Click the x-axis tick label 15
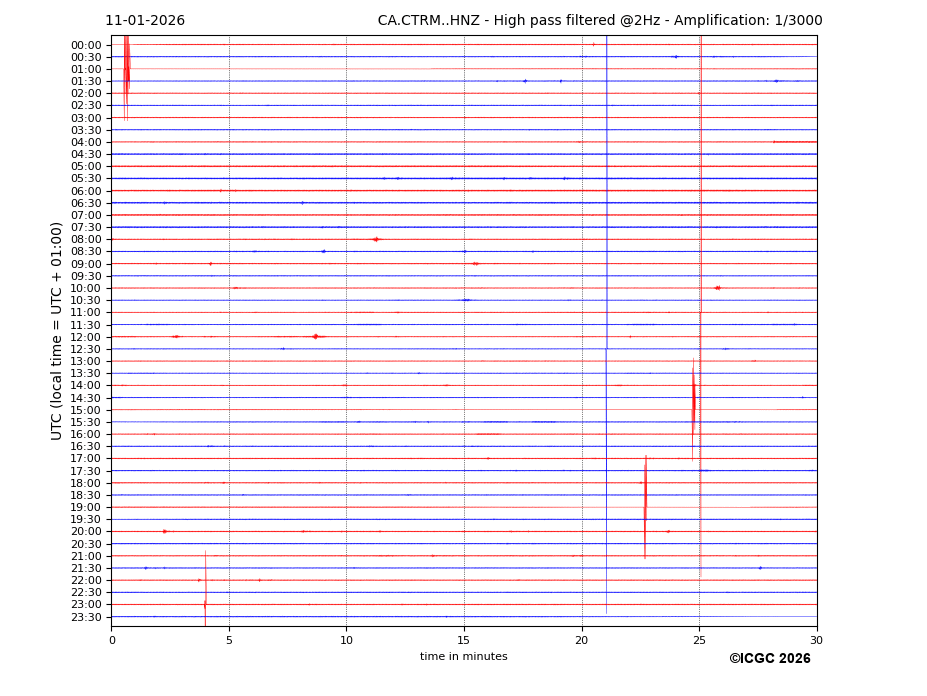 (464, 640)
